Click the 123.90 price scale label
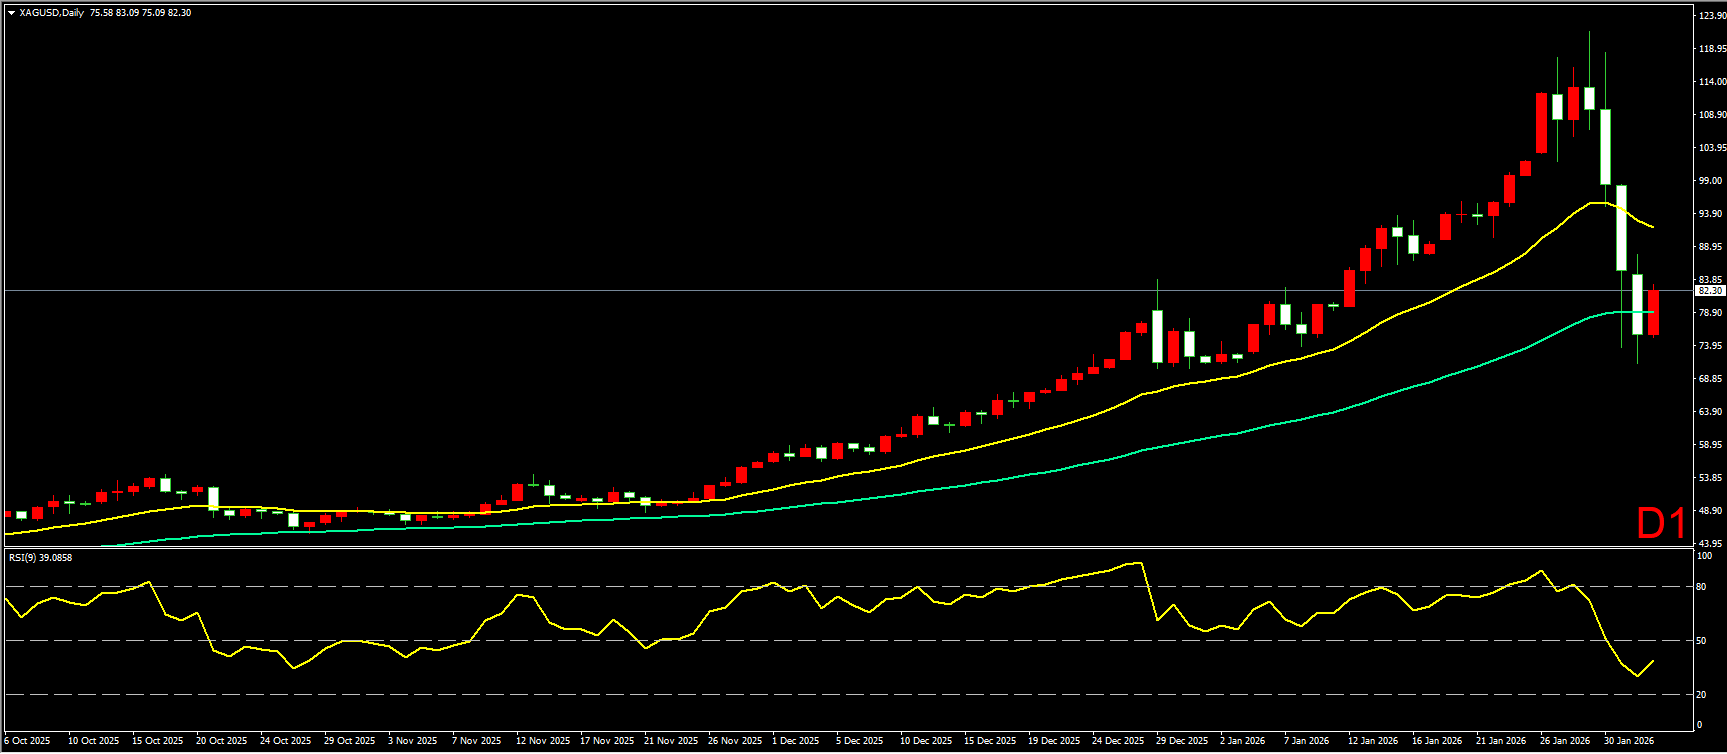 (1711, 16)
